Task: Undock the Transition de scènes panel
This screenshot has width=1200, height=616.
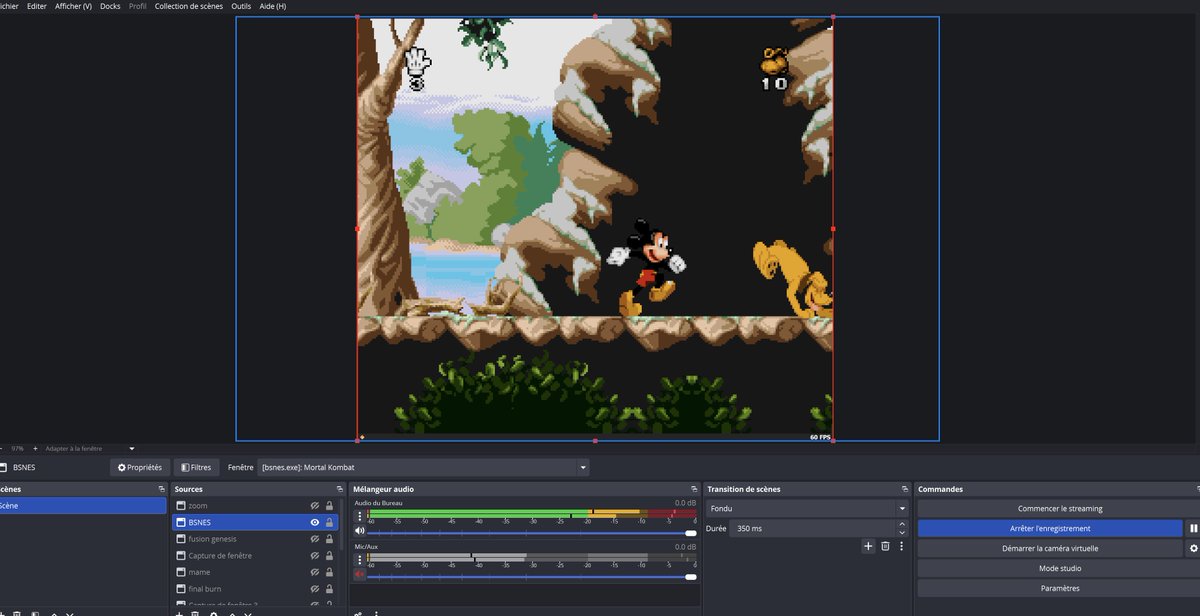Action: 905,489
